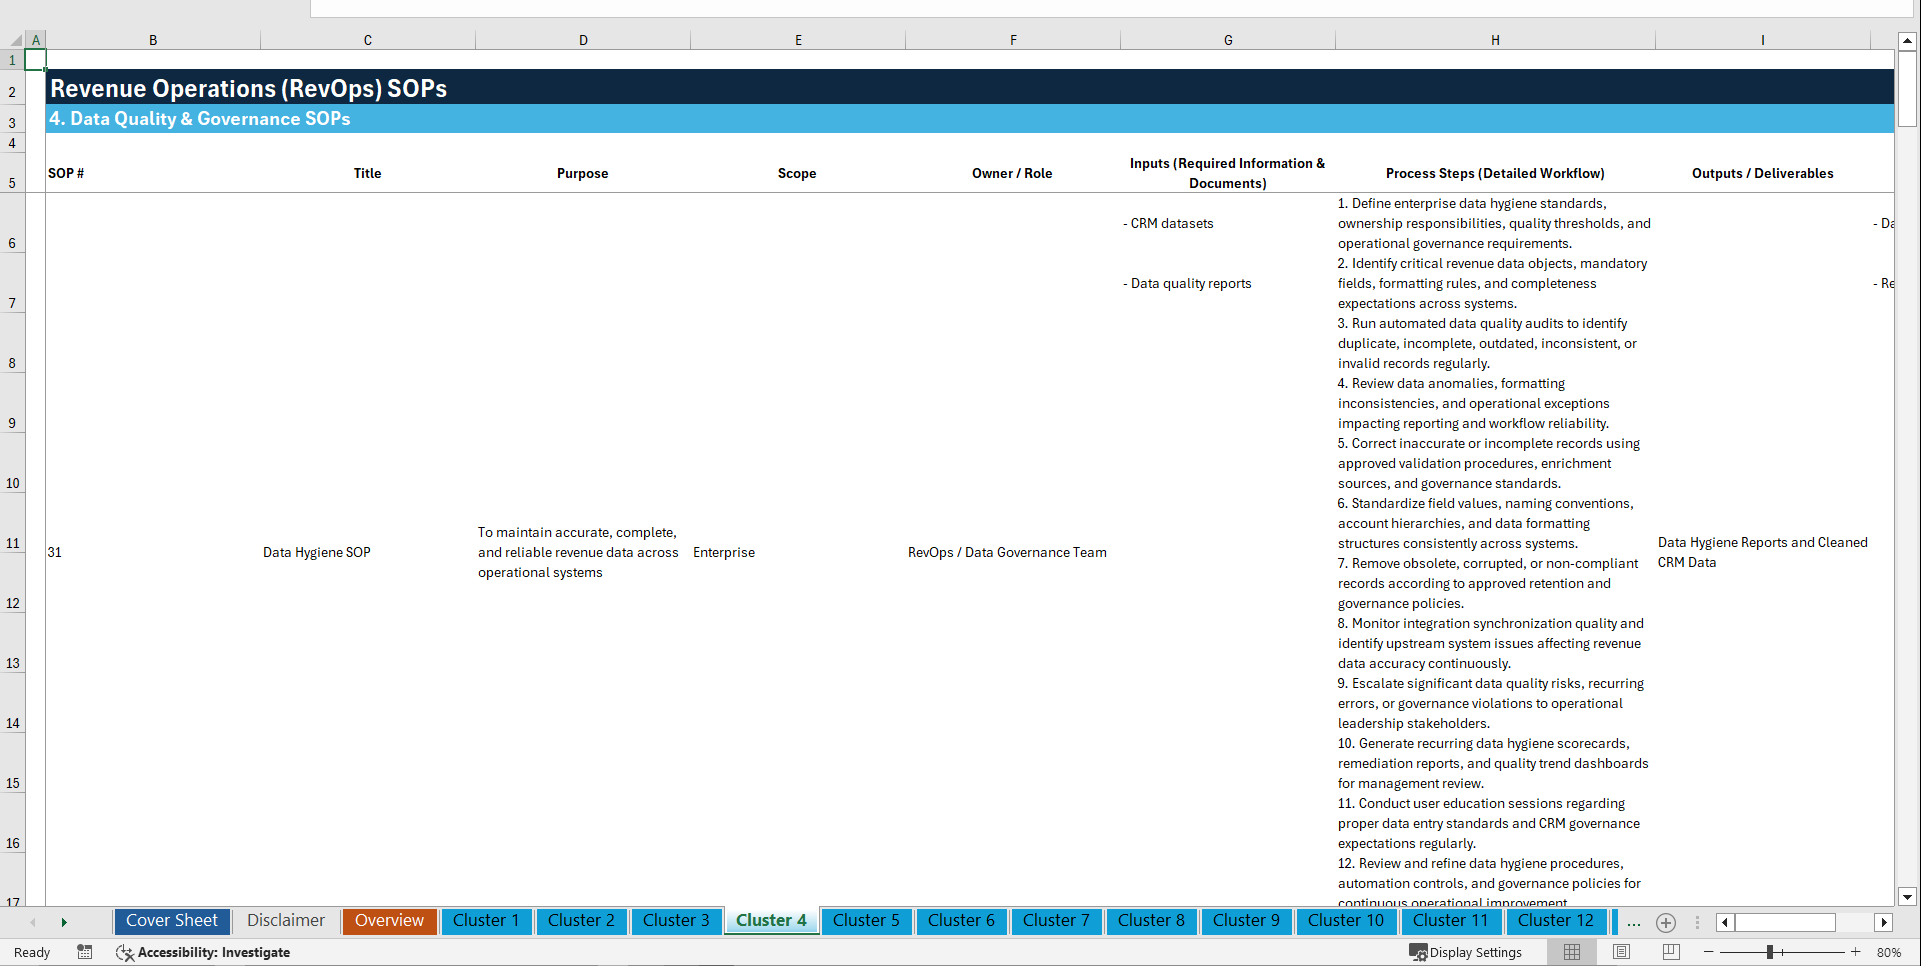The height and width of the screenshot is (966, 1921).
Task: Show more sheet tabs via ellipsis
Action: pyautogui.click(x=1633, y=922)
